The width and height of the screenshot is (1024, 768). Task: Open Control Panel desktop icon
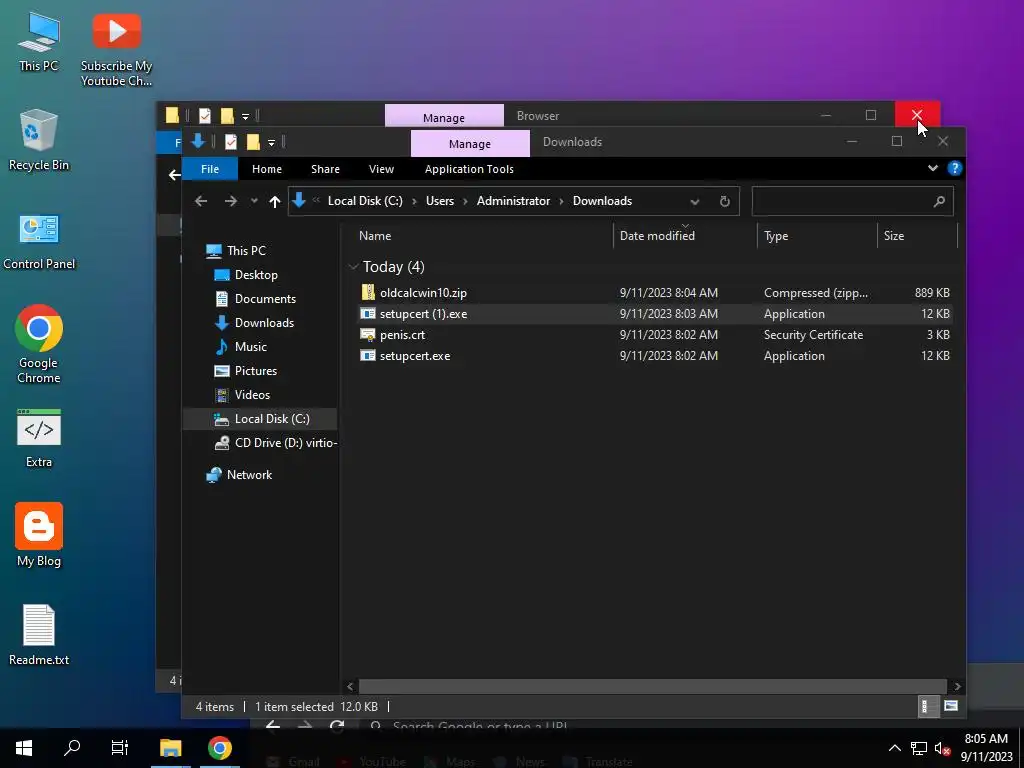39,241
